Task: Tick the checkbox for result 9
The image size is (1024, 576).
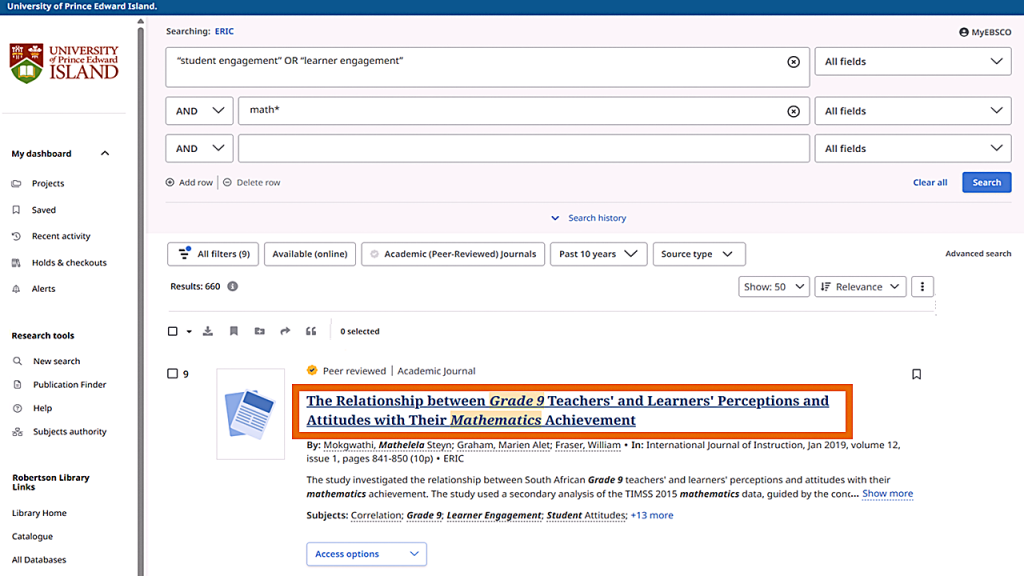Action: tap(172, 374)
